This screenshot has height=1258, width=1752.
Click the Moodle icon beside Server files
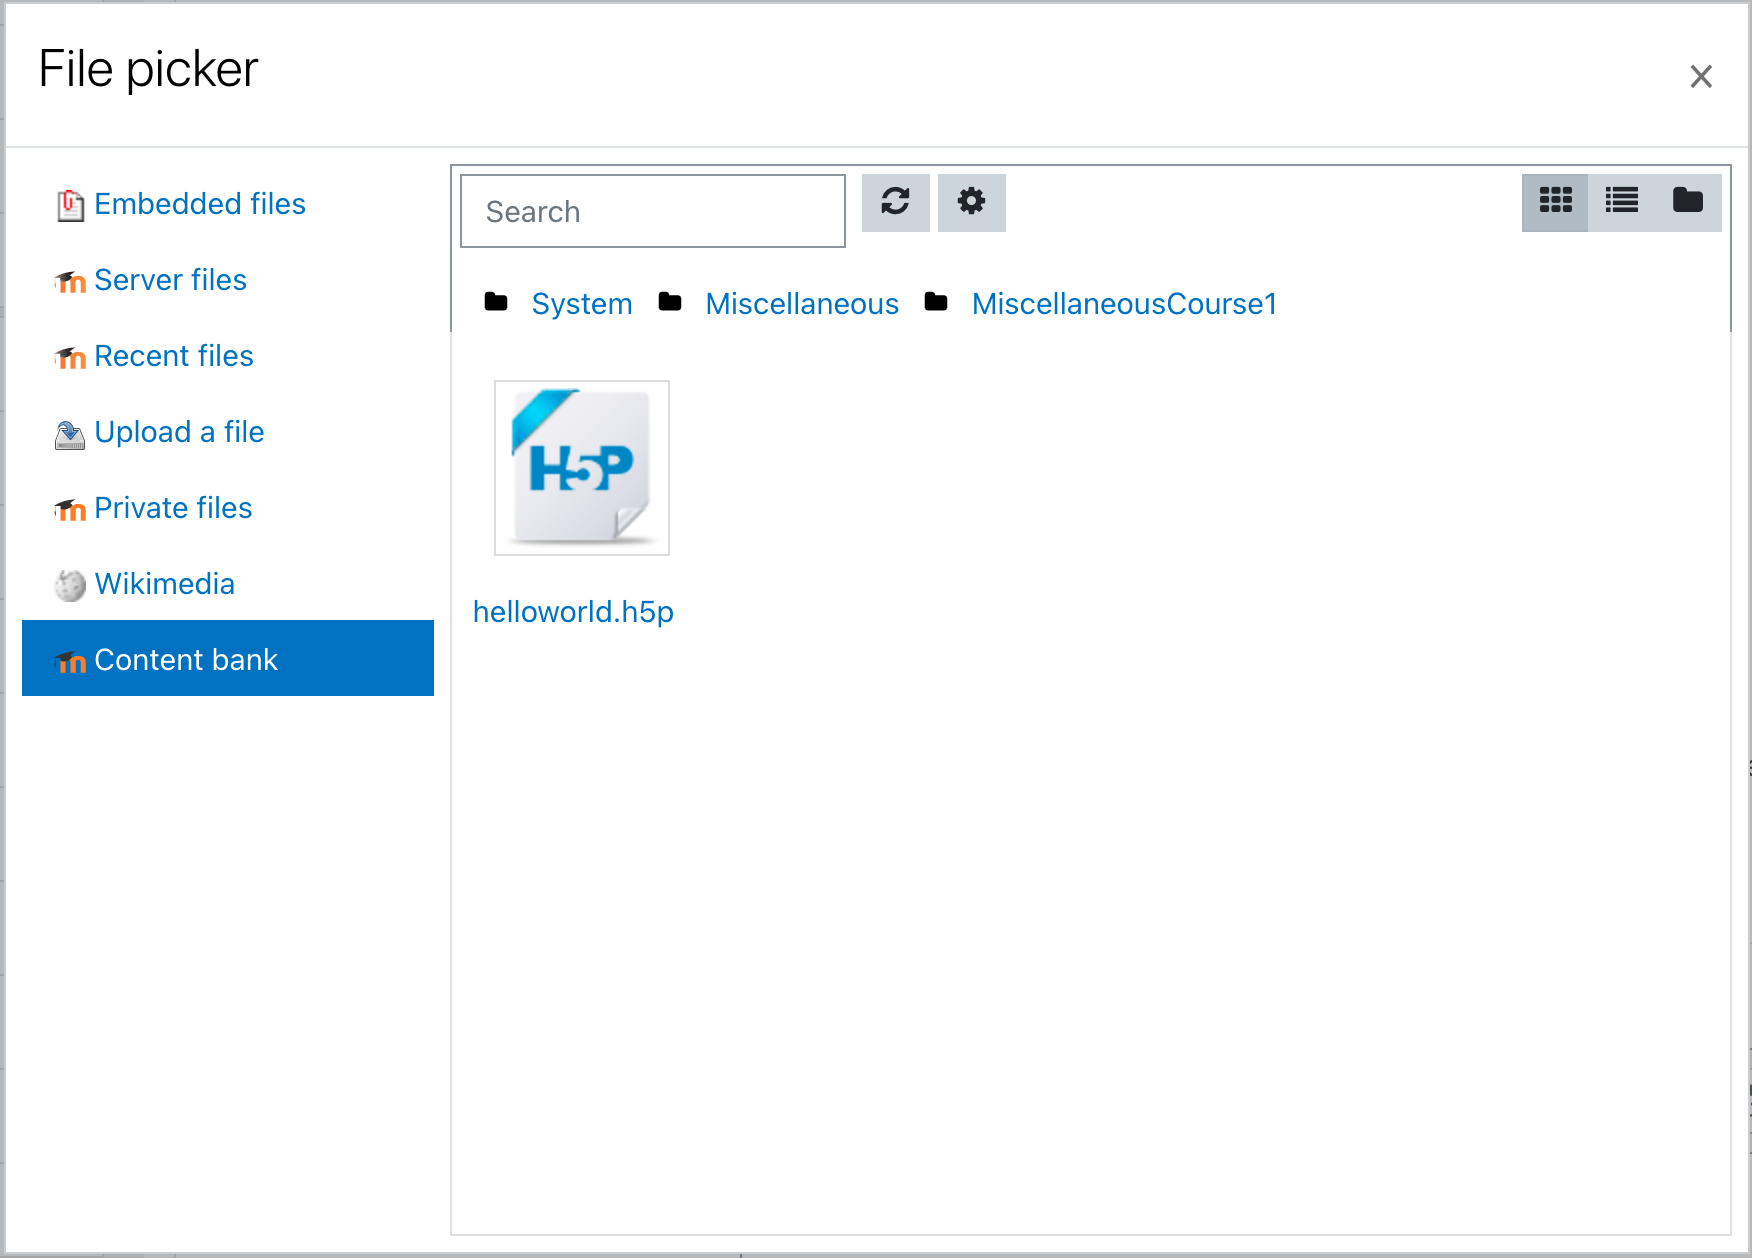(70, 282)
